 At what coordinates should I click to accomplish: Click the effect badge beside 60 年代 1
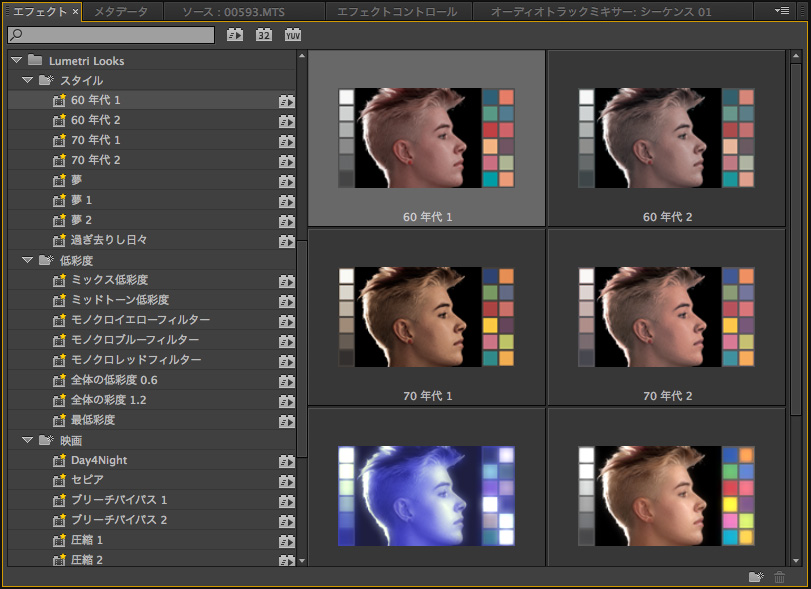tap(288, 100)
